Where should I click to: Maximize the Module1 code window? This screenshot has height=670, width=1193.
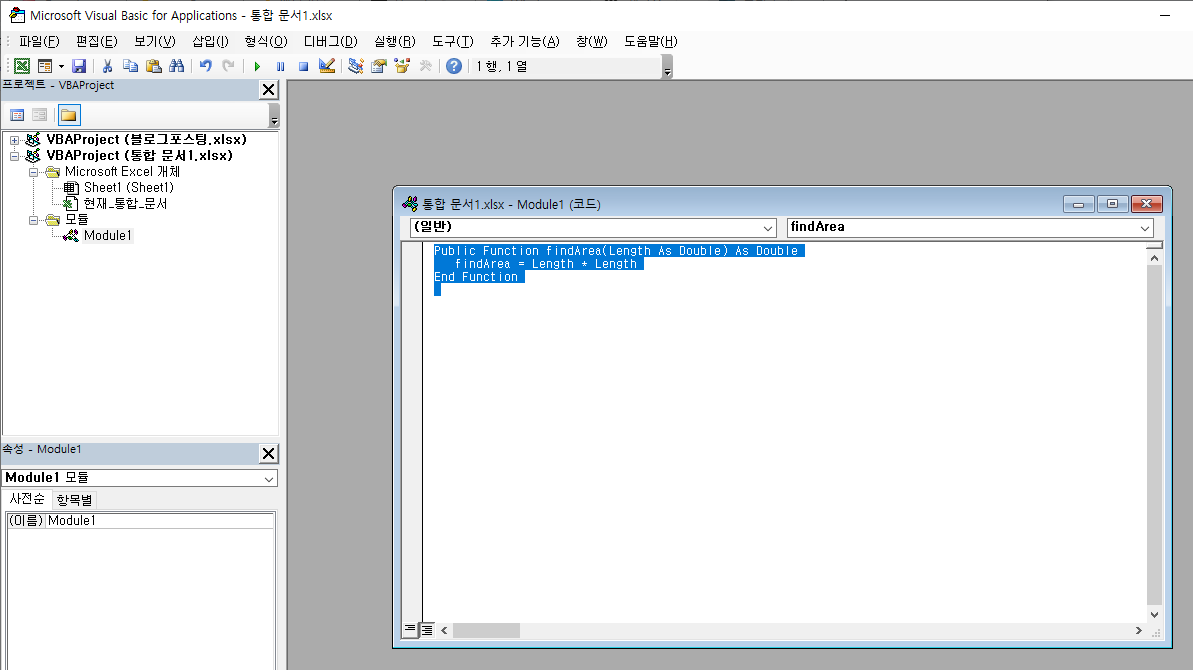pos(1112,204)
